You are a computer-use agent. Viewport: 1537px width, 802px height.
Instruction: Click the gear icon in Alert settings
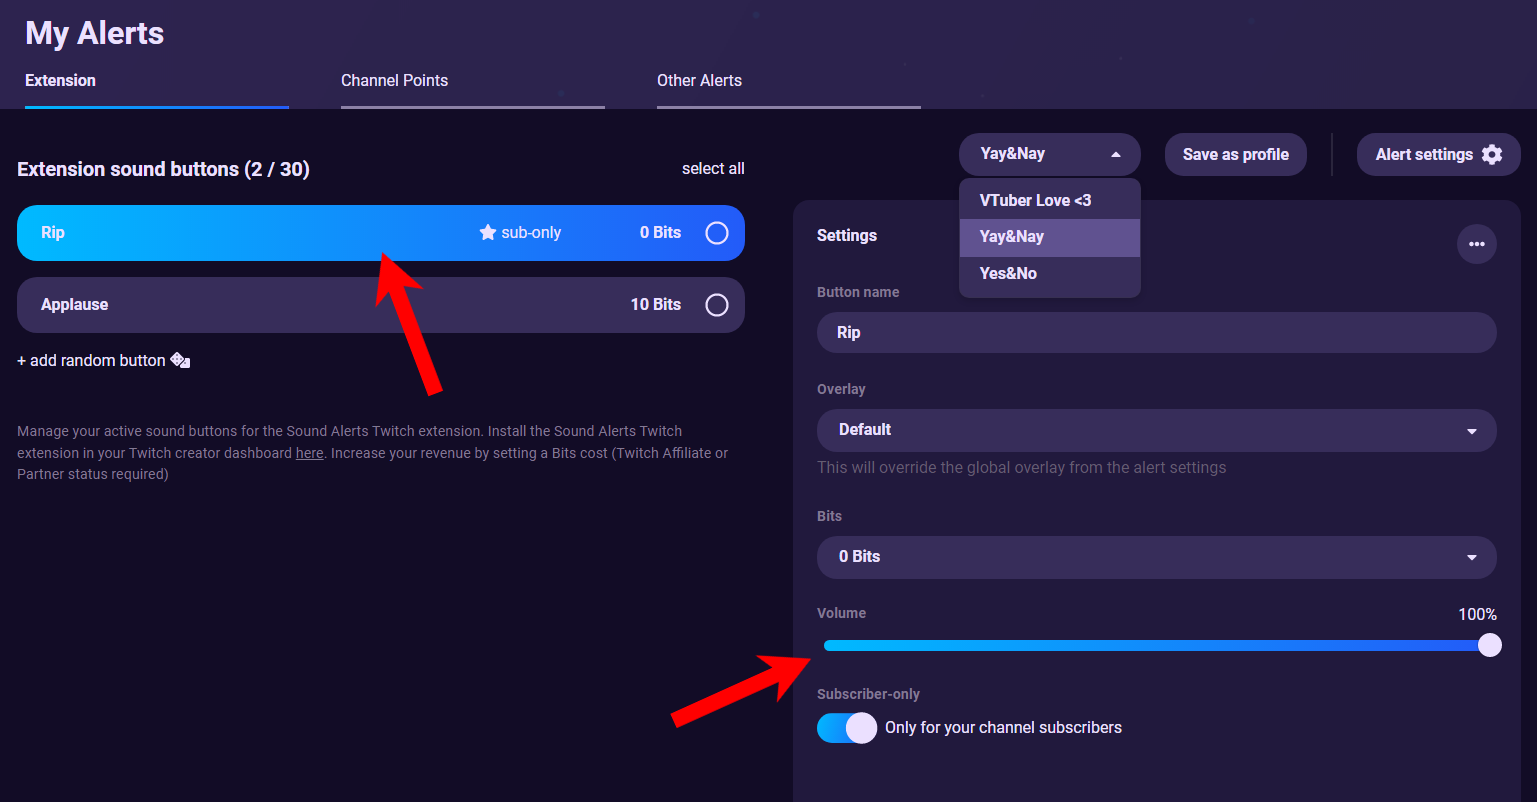click(1491, 154)
